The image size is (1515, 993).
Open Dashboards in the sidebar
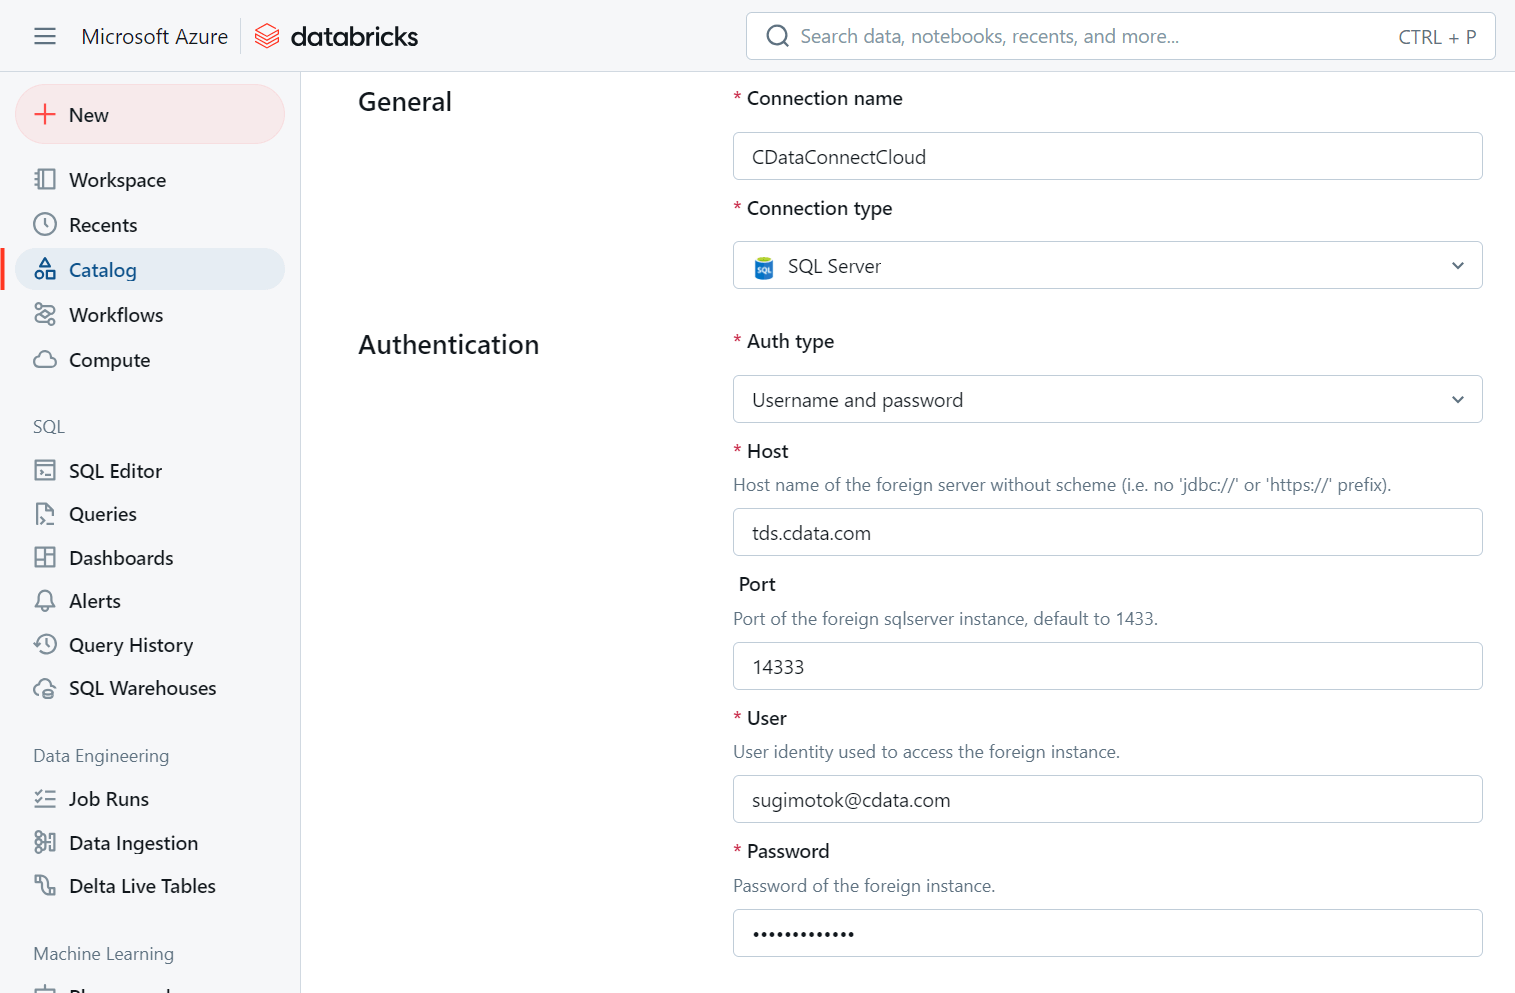pos(150,557)
